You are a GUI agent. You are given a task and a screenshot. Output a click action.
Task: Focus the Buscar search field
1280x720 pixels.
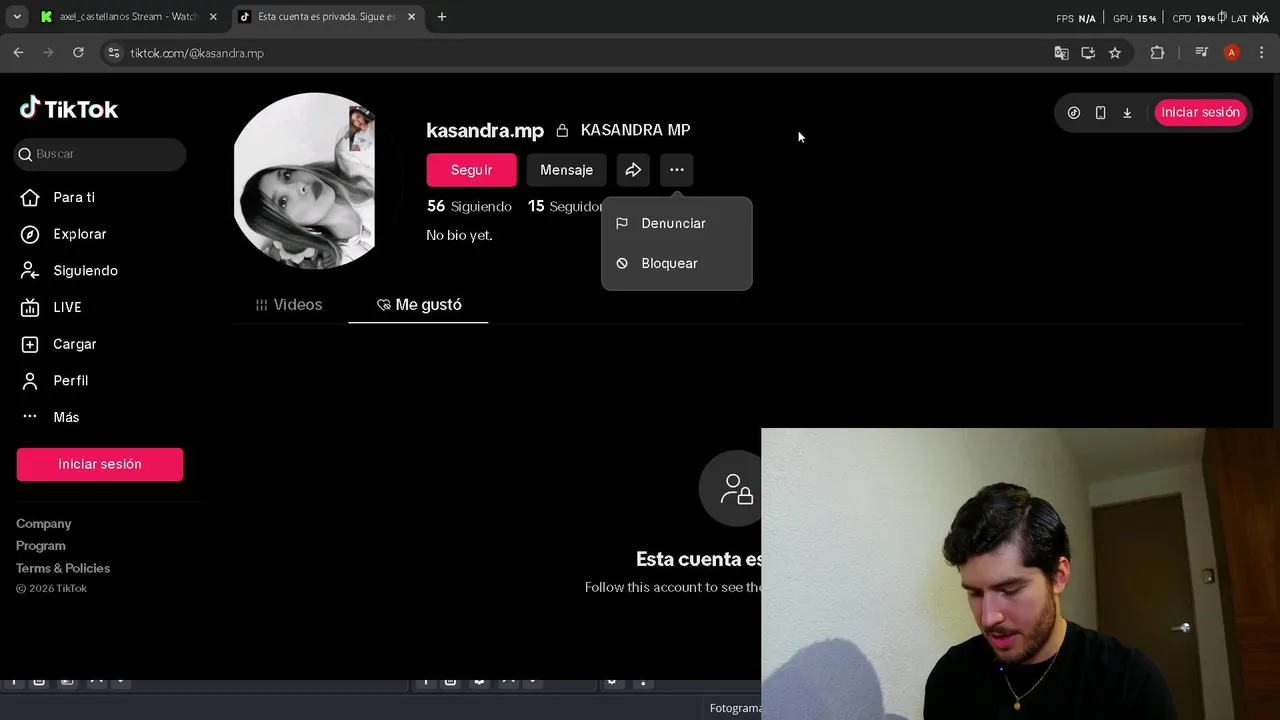point(100,154)
